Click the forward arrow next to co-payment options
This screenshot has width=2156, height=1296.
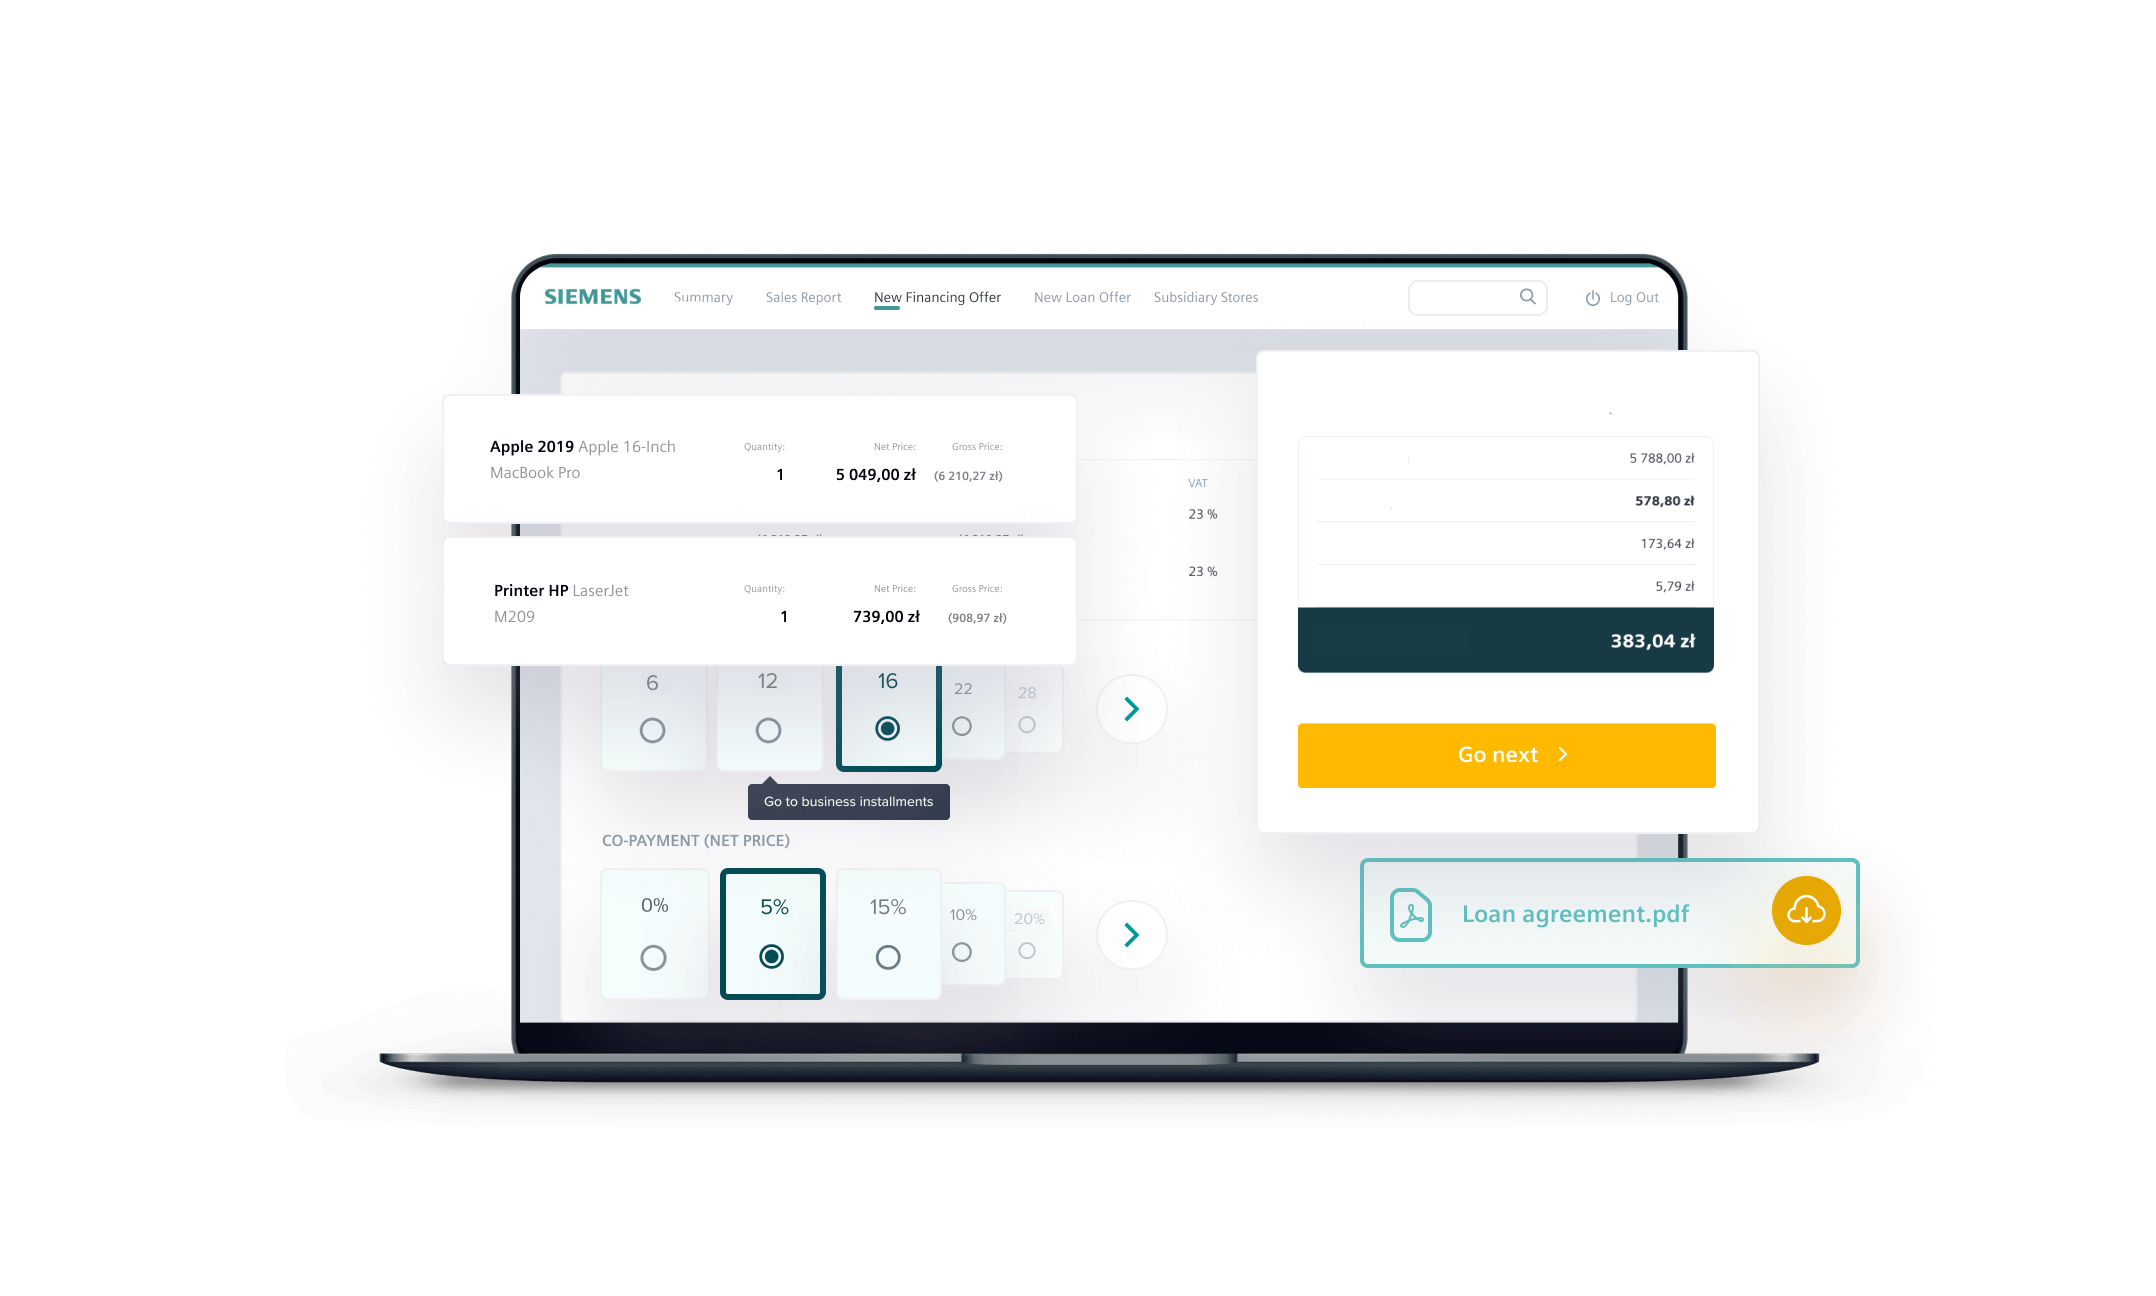click(x=1130, y=934)
